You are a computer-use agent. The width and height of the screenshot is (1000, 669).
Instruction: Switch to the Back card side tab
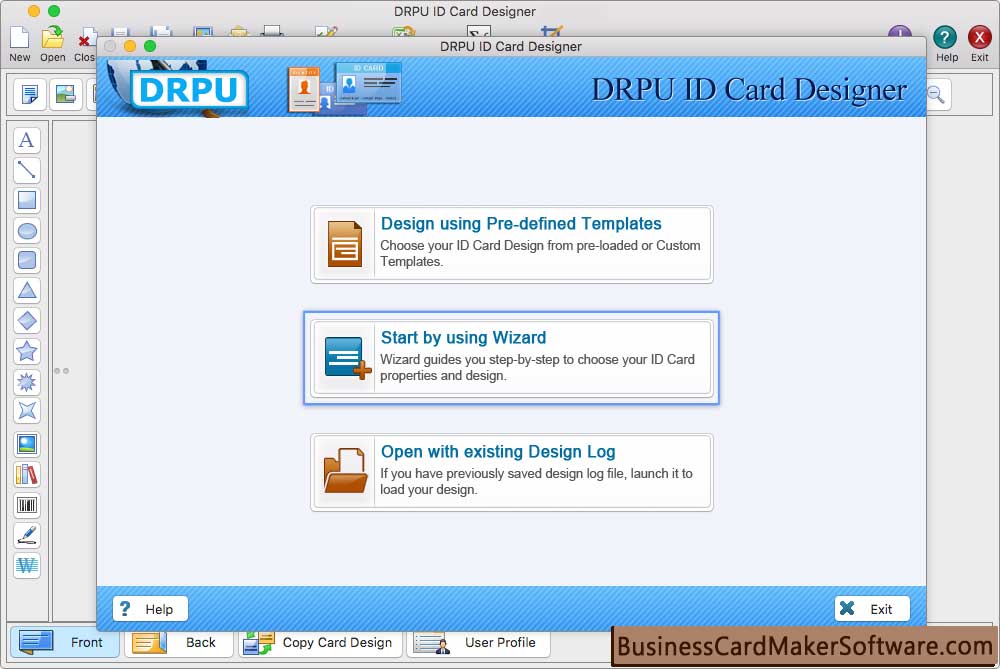pyautogui.click(x=179, y=643)
